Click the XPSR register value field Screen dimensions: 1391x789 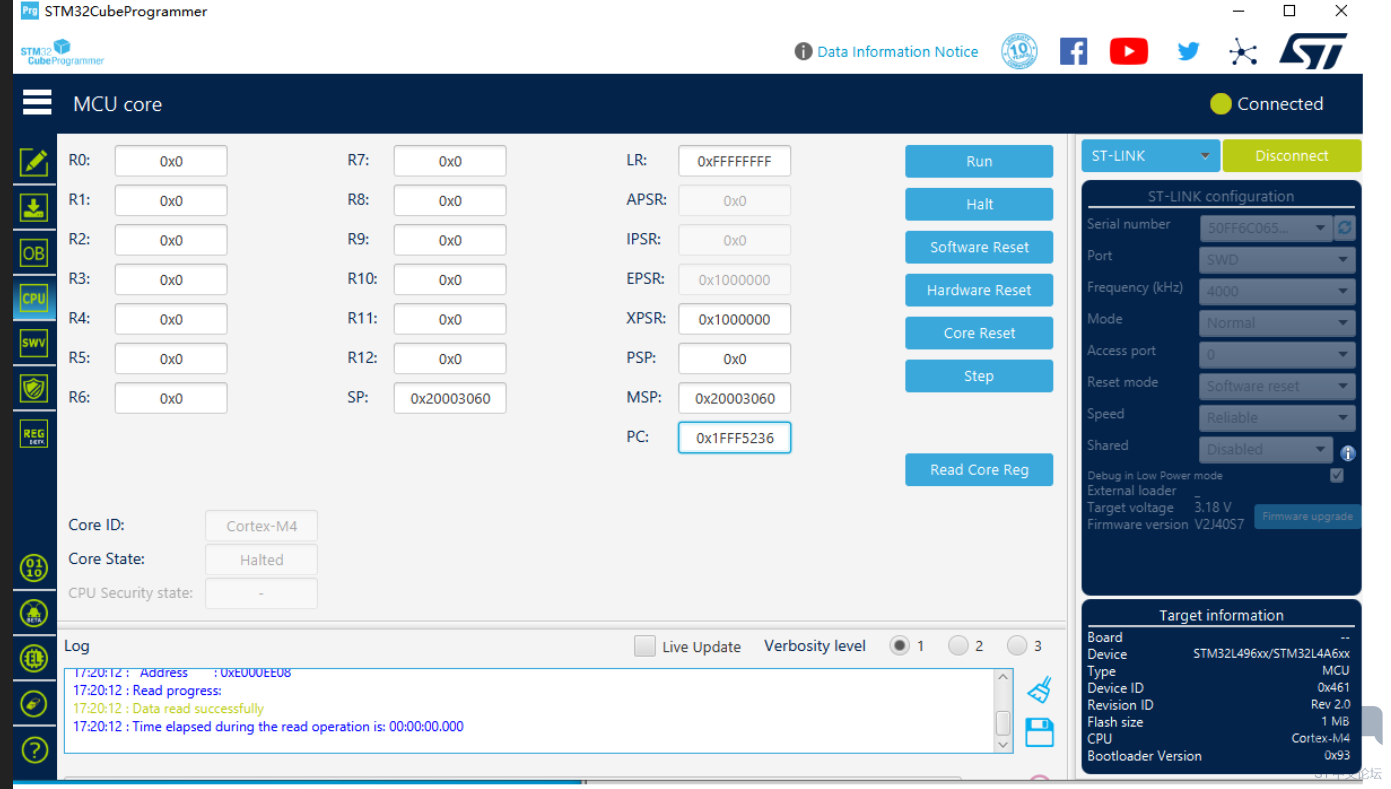click(x=735, y=319)
